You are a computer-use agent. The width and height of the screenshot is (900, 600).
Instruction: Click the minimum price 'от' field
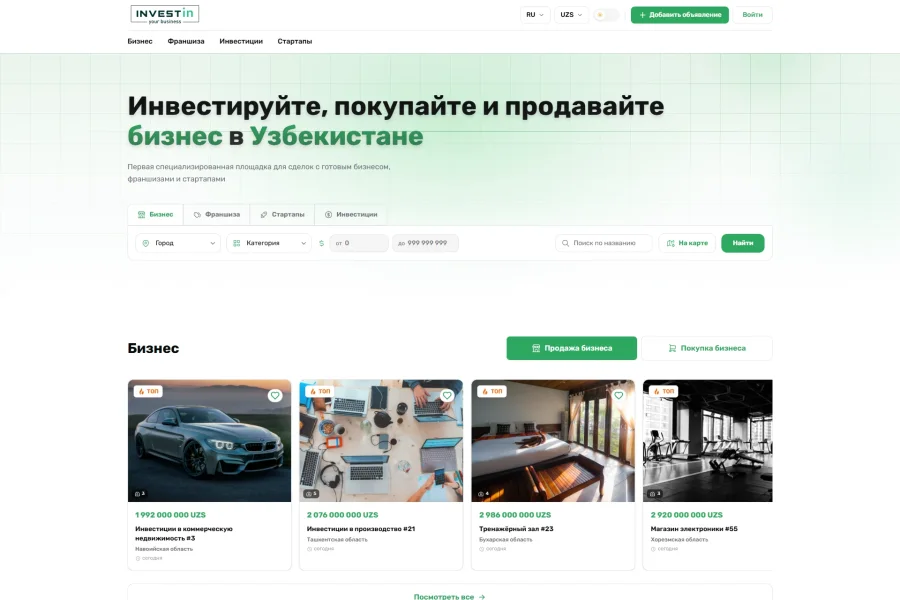pos(359,243)
